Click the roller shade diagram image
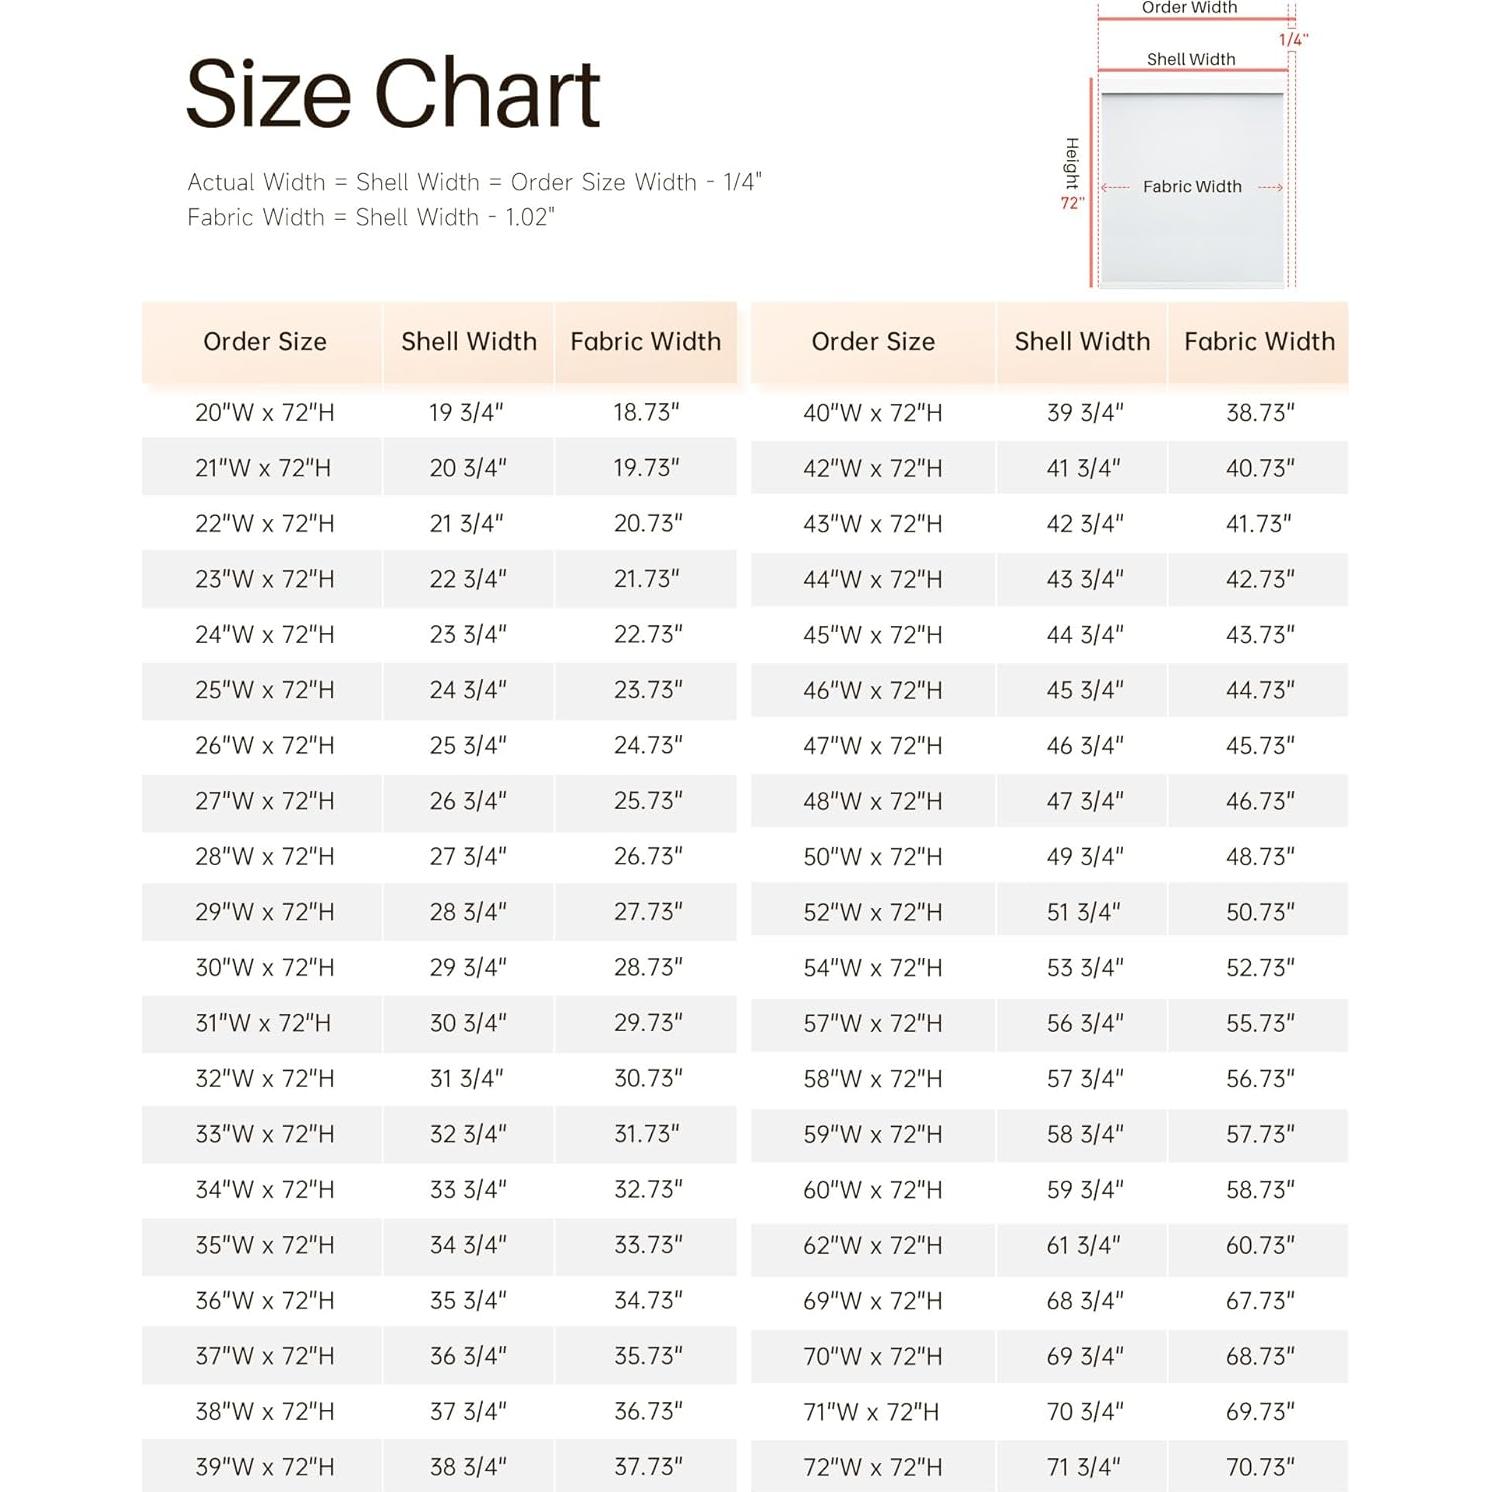Screen dimensions: 1492x1492 1191,187
